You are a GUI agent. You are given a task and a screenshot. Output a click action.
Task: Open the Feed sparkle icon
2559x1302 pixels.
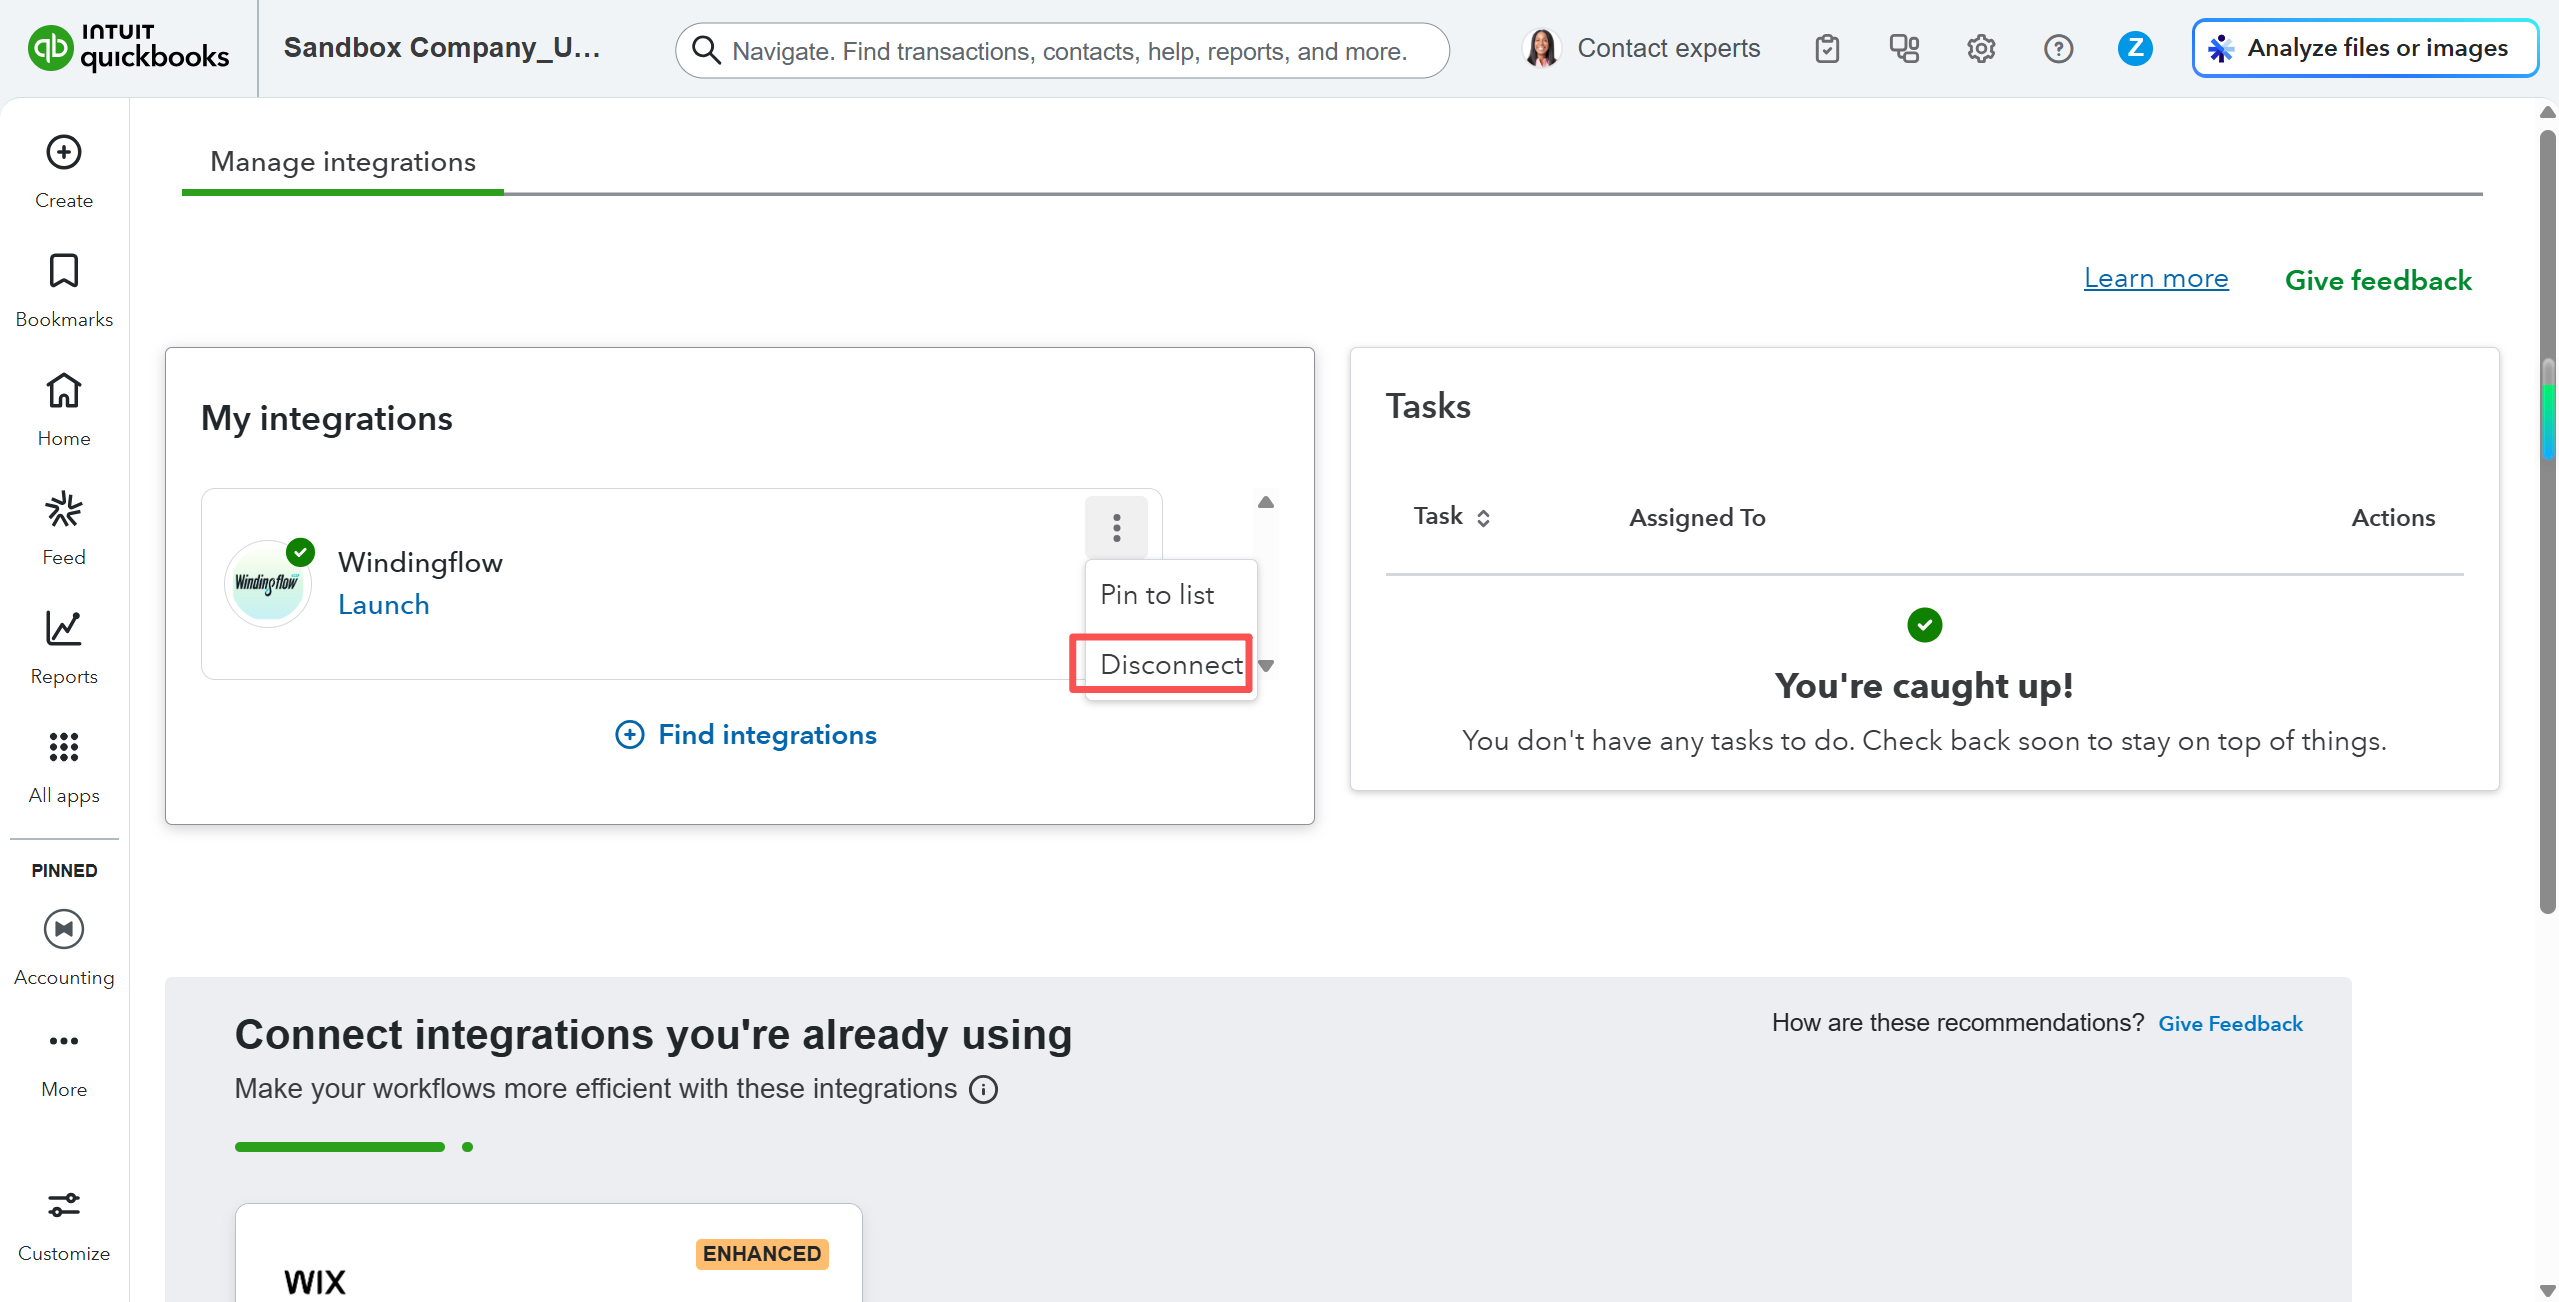pyautogui.click(x=64, y=510)
